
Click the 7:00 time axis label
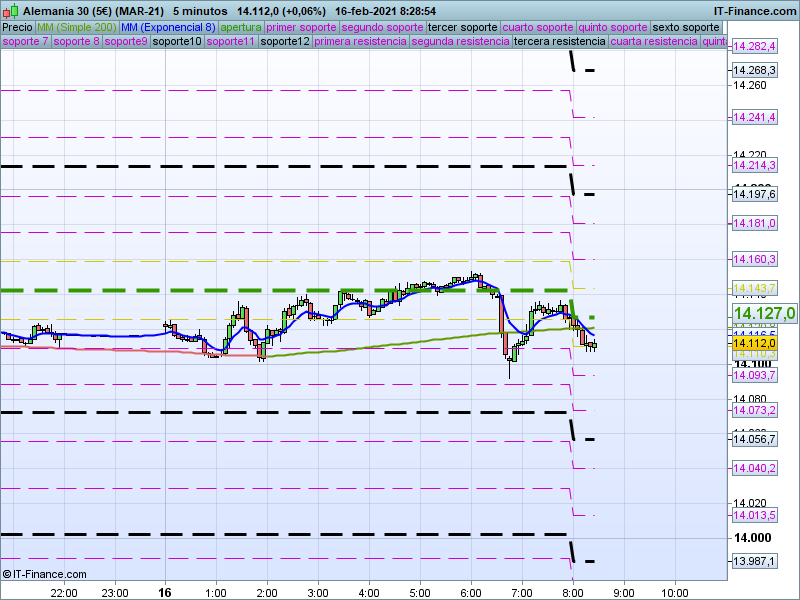[x=522, y=593]
